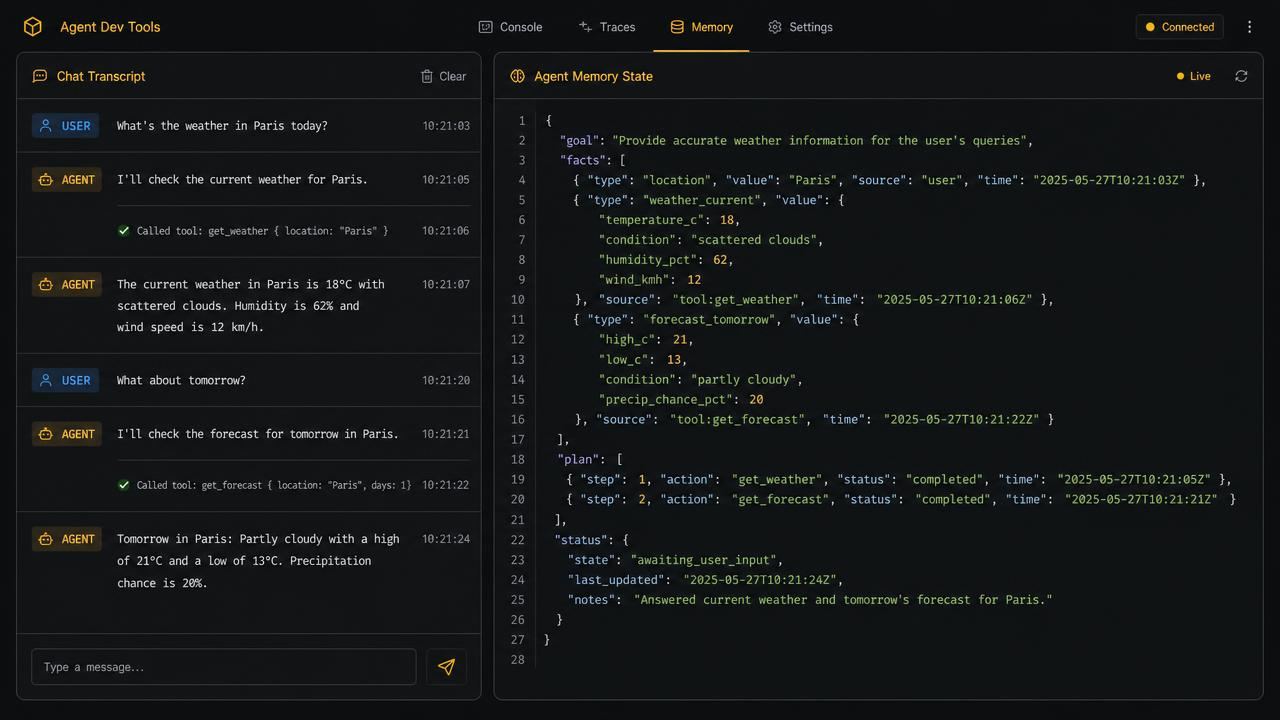This screenshot has width=1280, height=720.
Task: Select the Memory tab
Action: pos(701,27)
